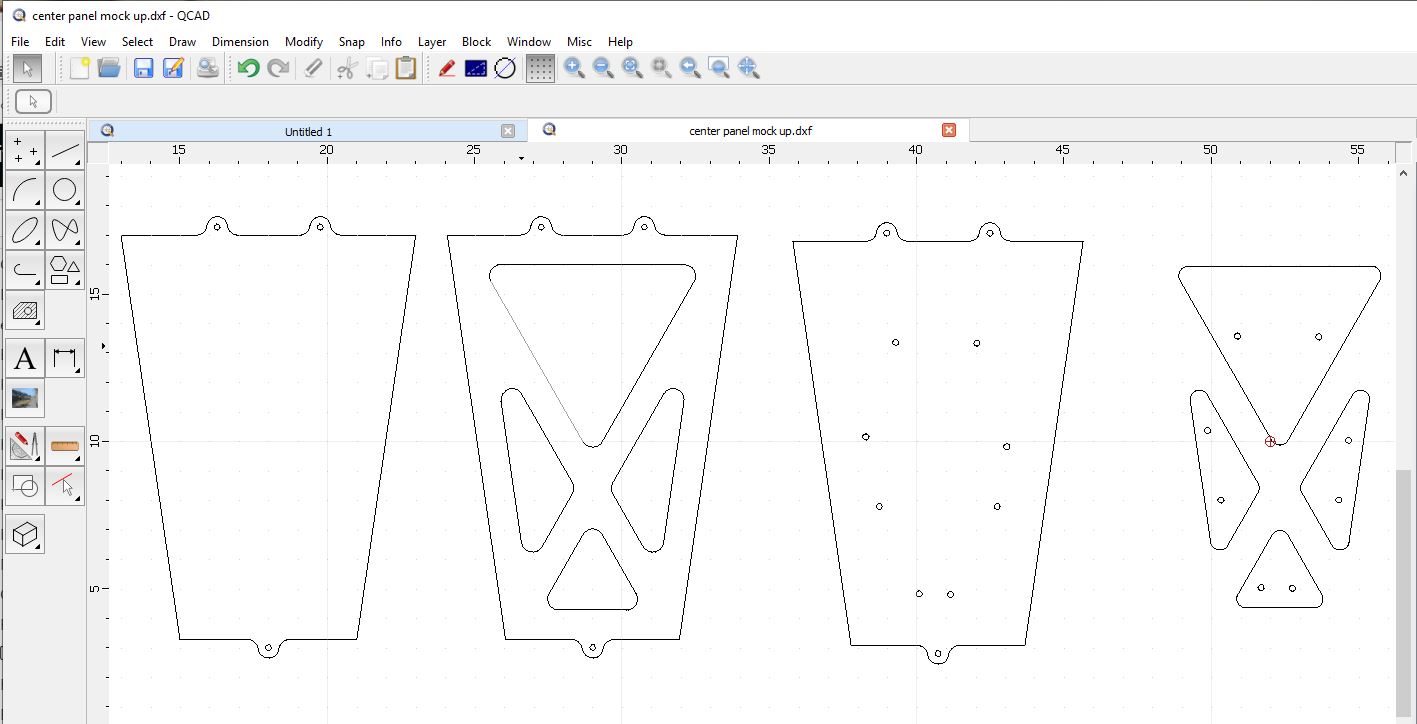Open the measuring ruler tool

coord(65,445)
